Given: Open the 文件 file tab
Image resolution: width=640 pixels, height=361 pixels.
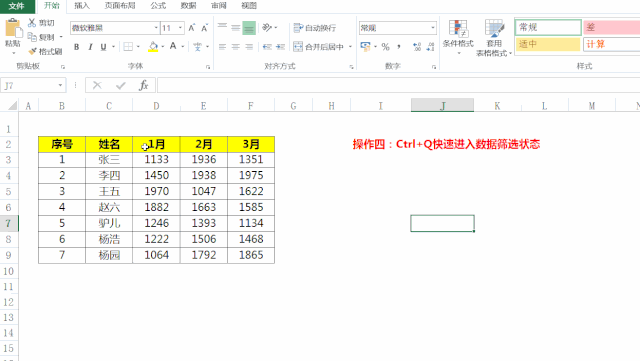Looking at the screenshot, I should [x=17, y=6].
